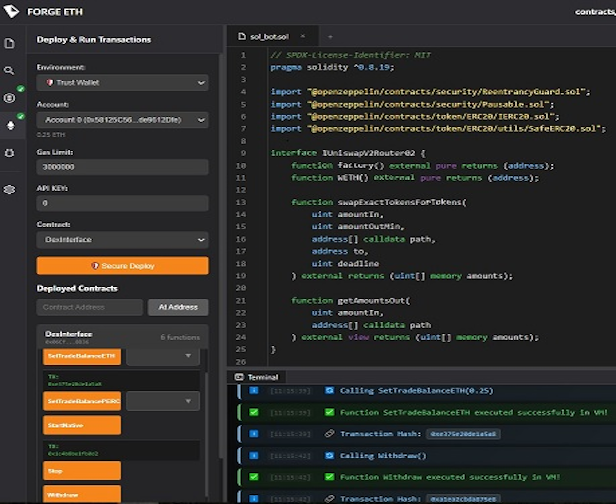Screen dimensions: 616x504
Task: Open the Debugger bug icon
Action: [x=10, y=153]
